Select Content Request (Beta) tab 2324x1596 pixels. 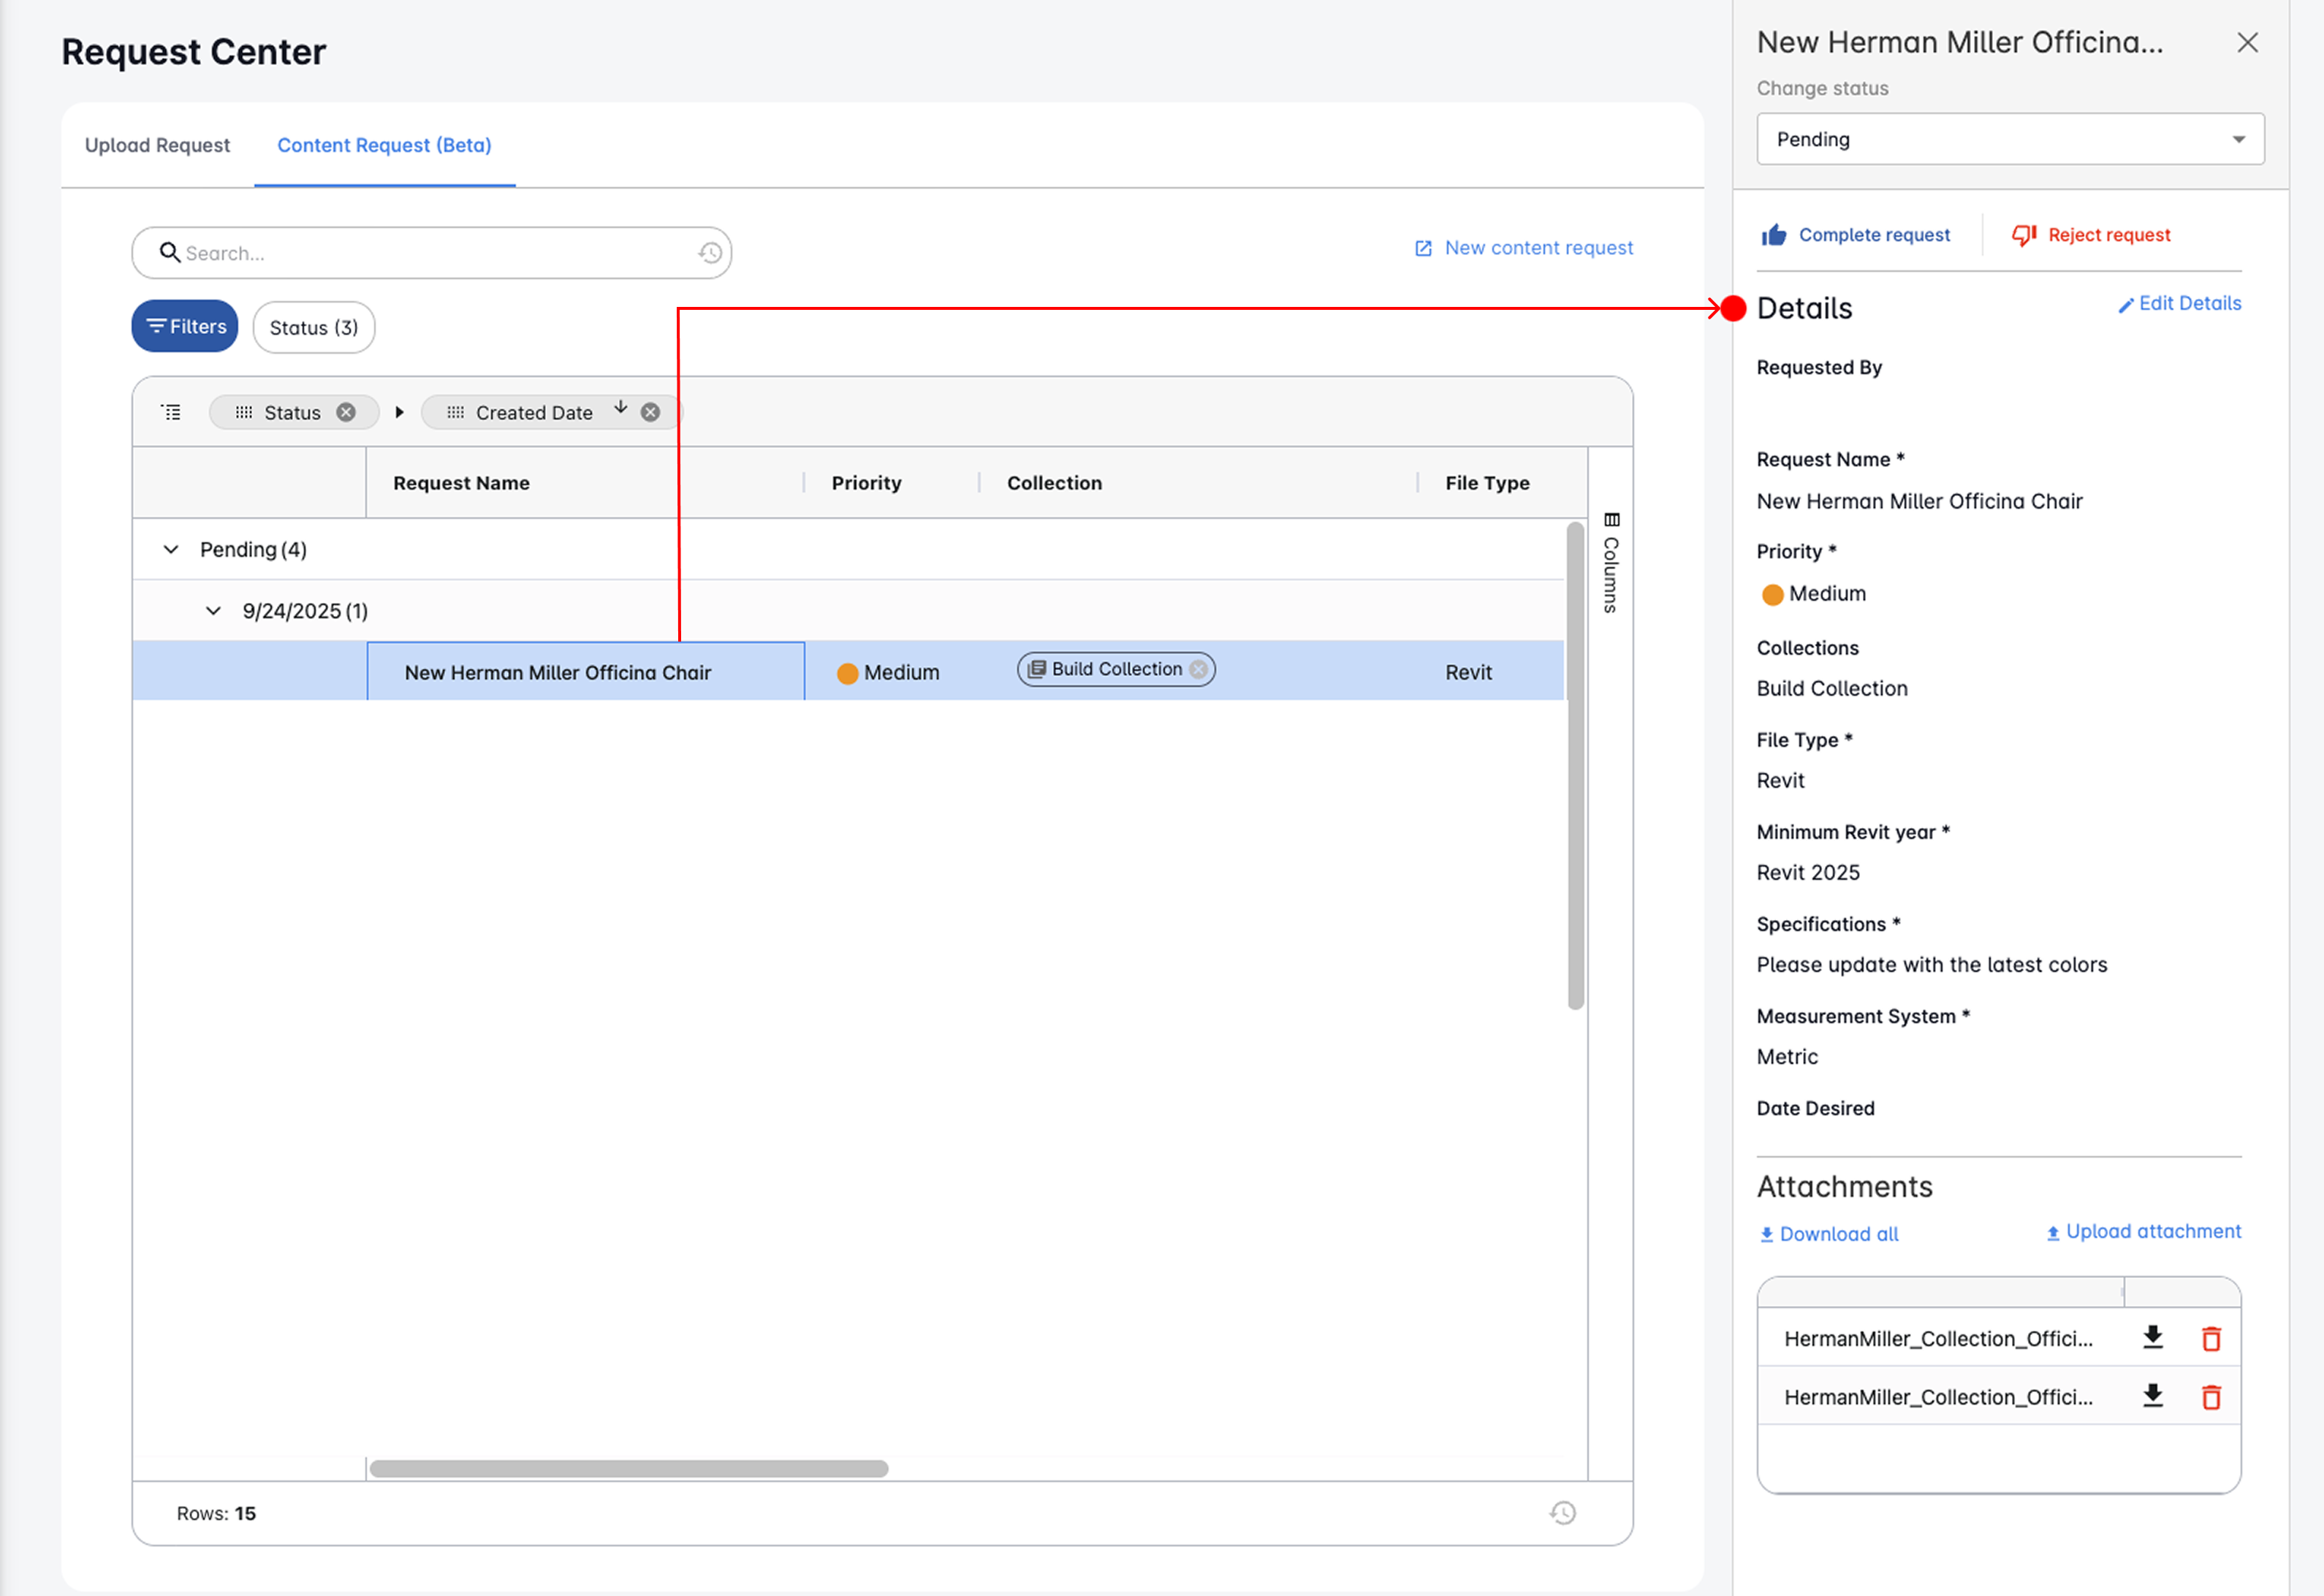(384, 145)
